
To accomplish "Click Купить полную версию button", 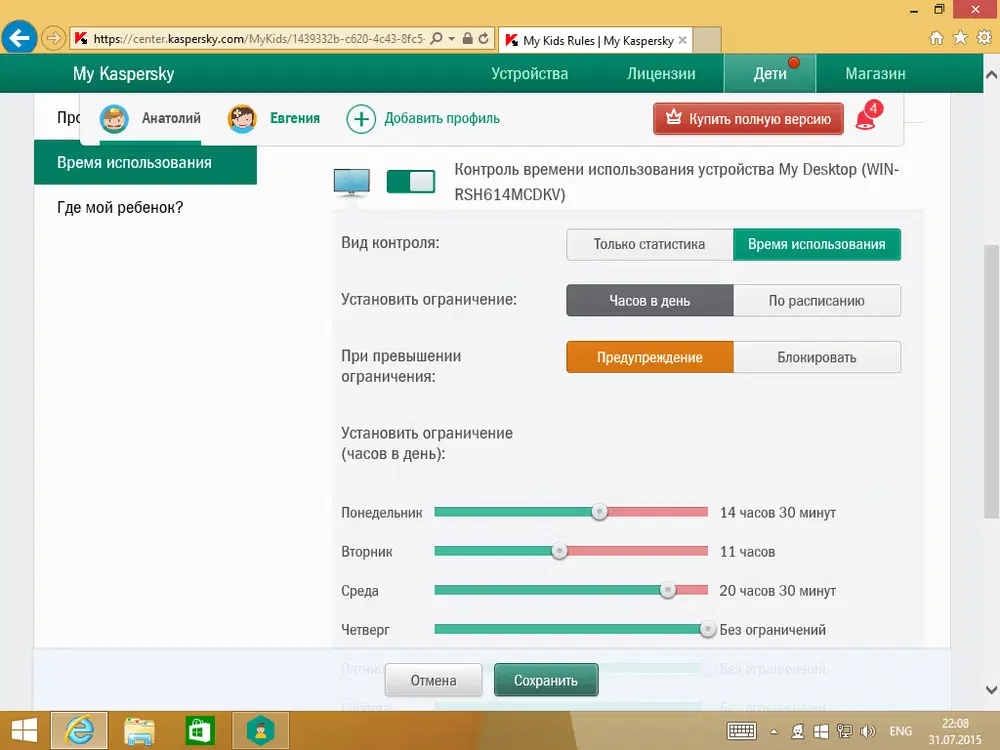I will click(x=748, y=119).
